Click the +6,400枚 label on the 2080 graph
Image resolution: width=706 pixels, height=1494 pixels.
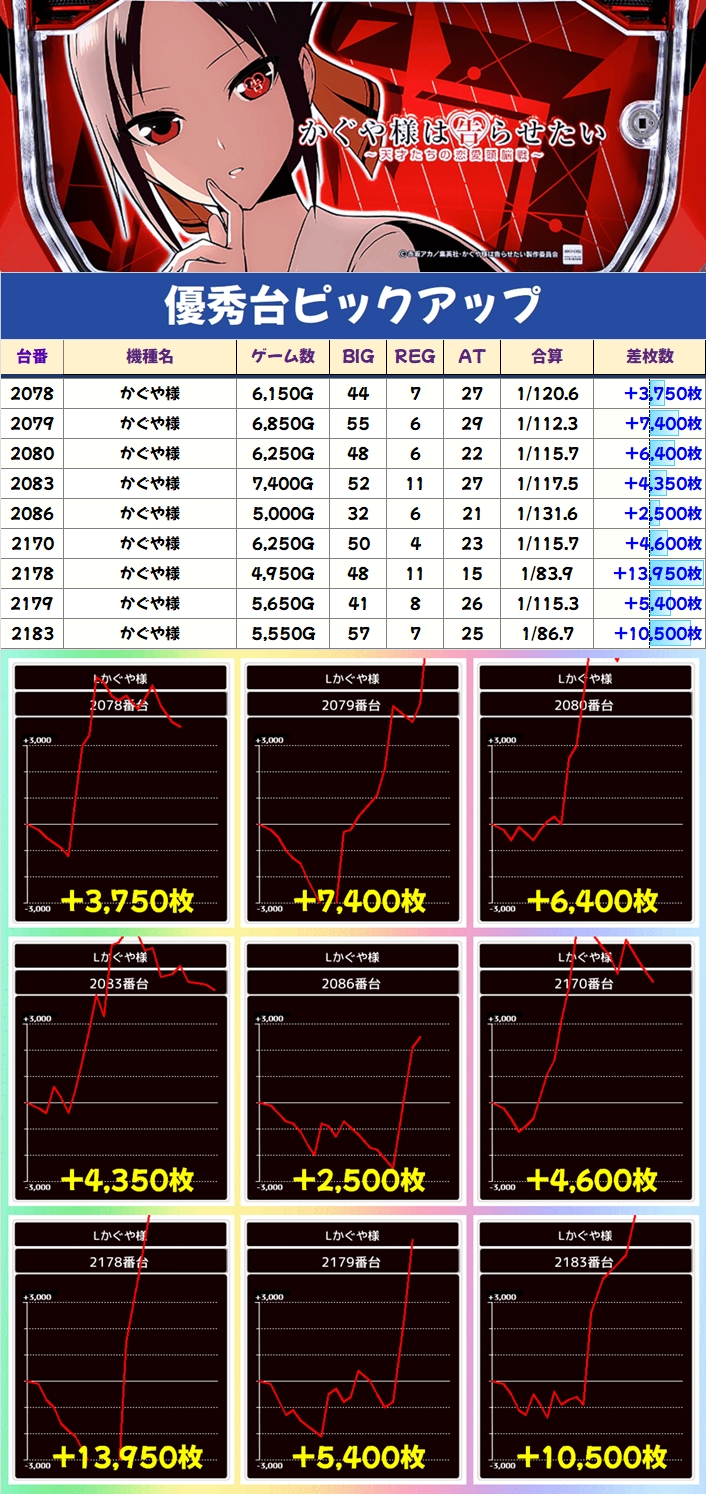click(591, 901)
